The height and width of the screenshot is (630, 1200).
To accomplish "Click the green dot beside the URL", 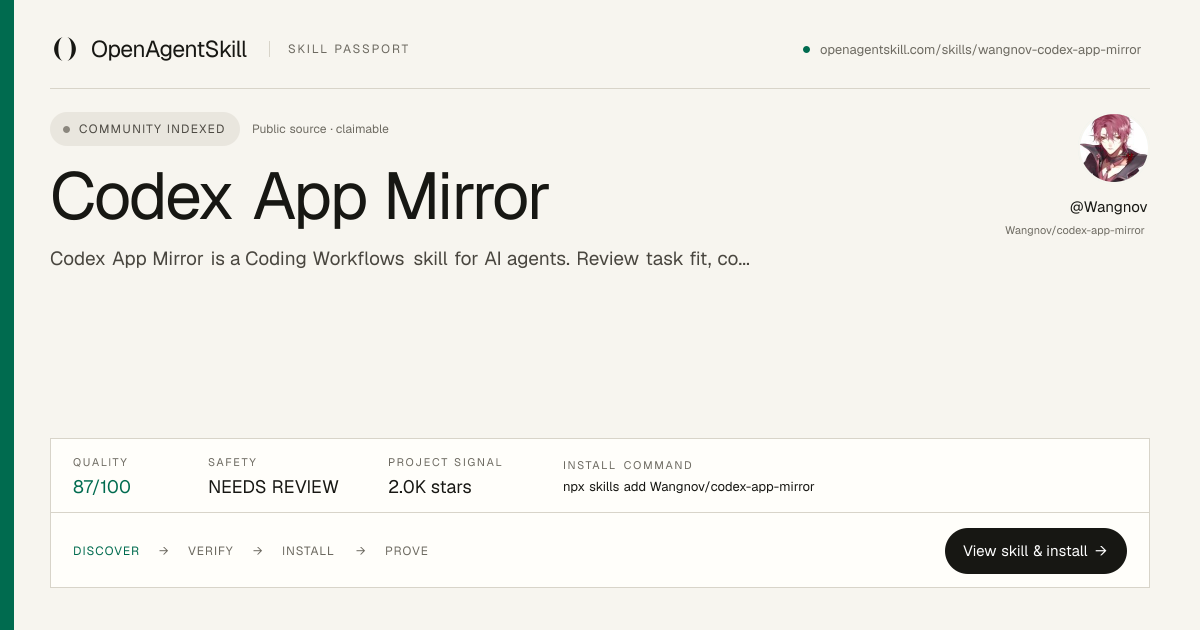I will 806,49.
